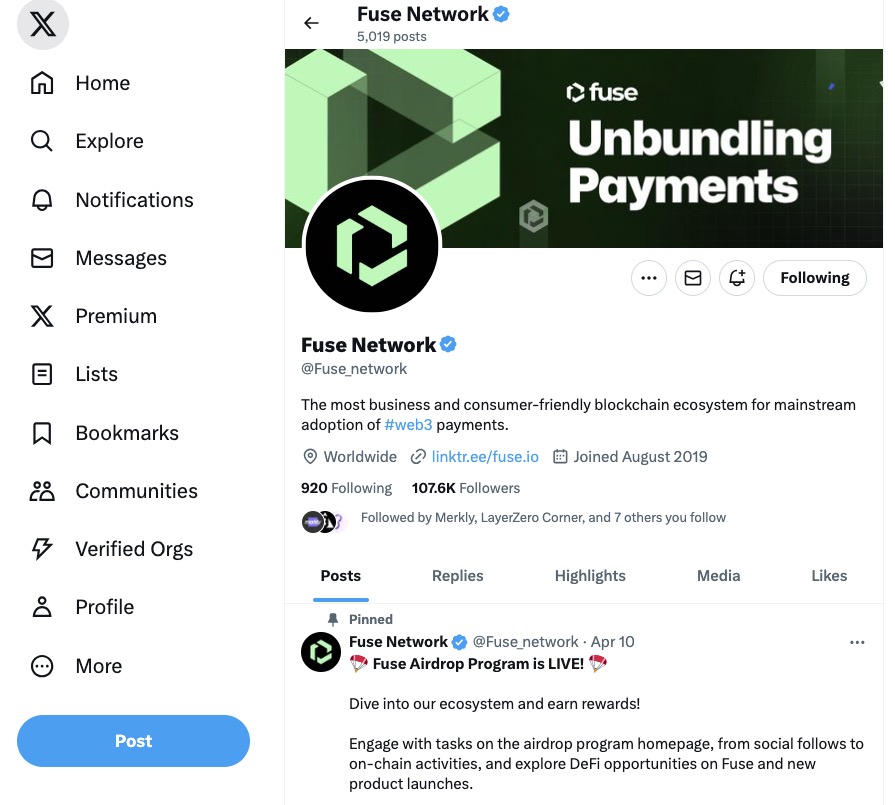Viewport: 895px width, 805px height.
Task: Toggle post notifications bell for Fuse Network
Action: coord(737,278)
